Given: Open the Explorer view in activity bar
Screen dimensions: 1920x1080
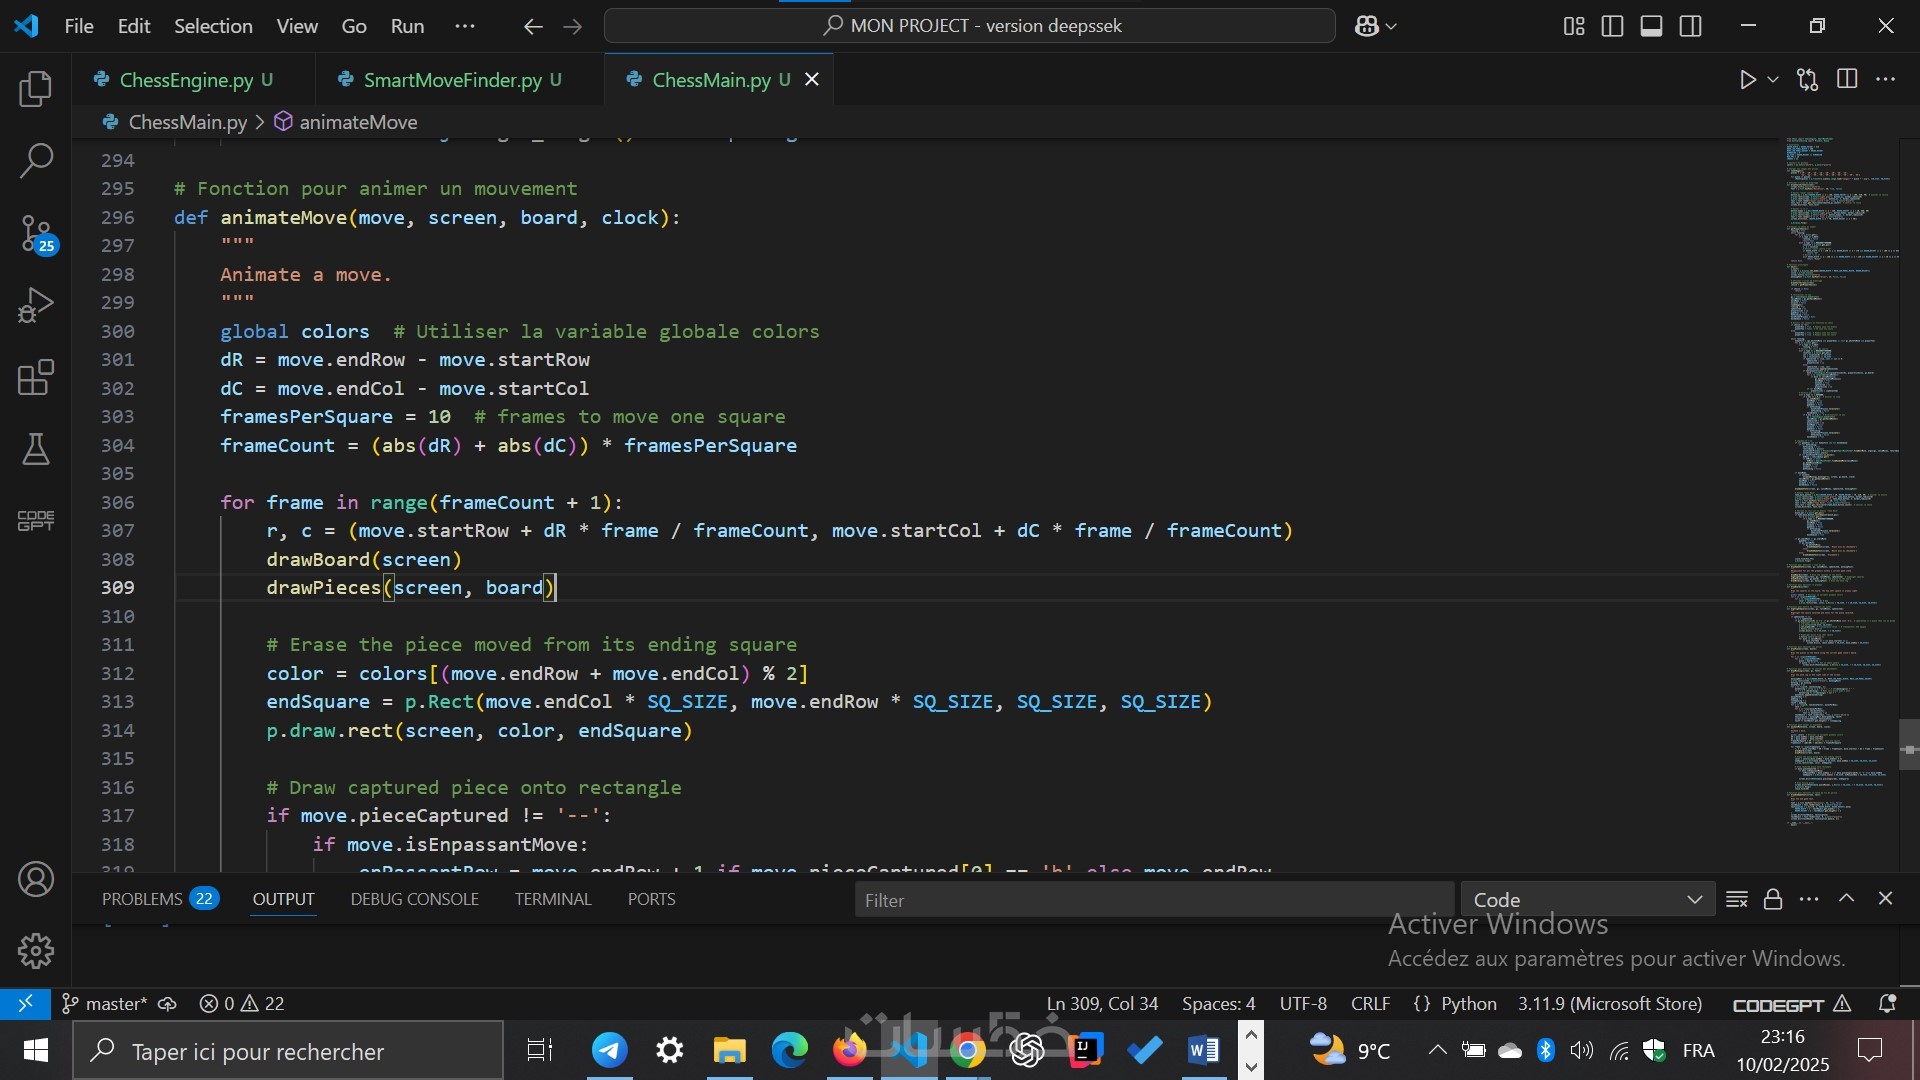Looking at the screenshot, I should (36, 89).
